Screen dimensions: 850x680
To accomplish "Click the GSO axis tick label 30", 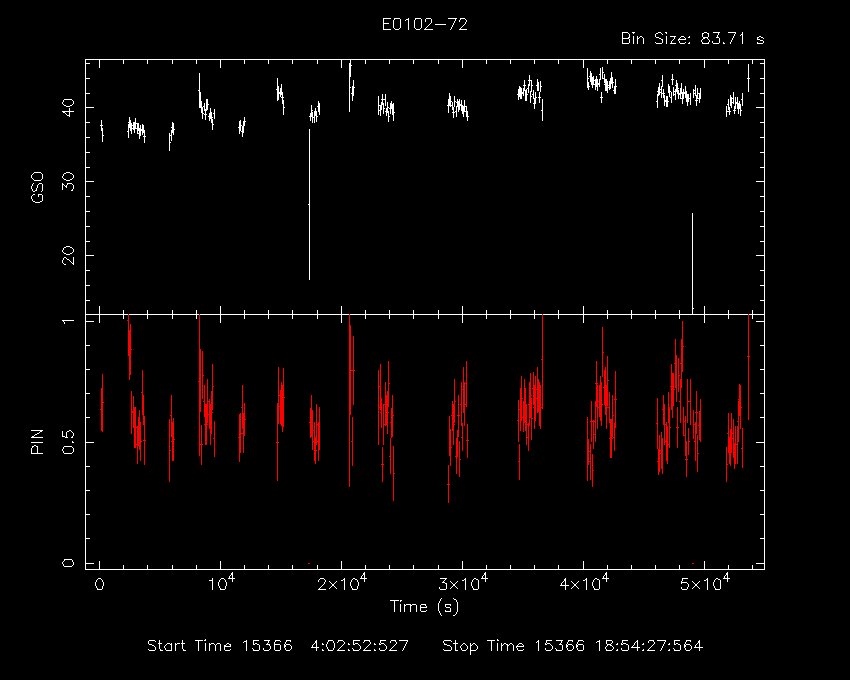I will [69, 181].
